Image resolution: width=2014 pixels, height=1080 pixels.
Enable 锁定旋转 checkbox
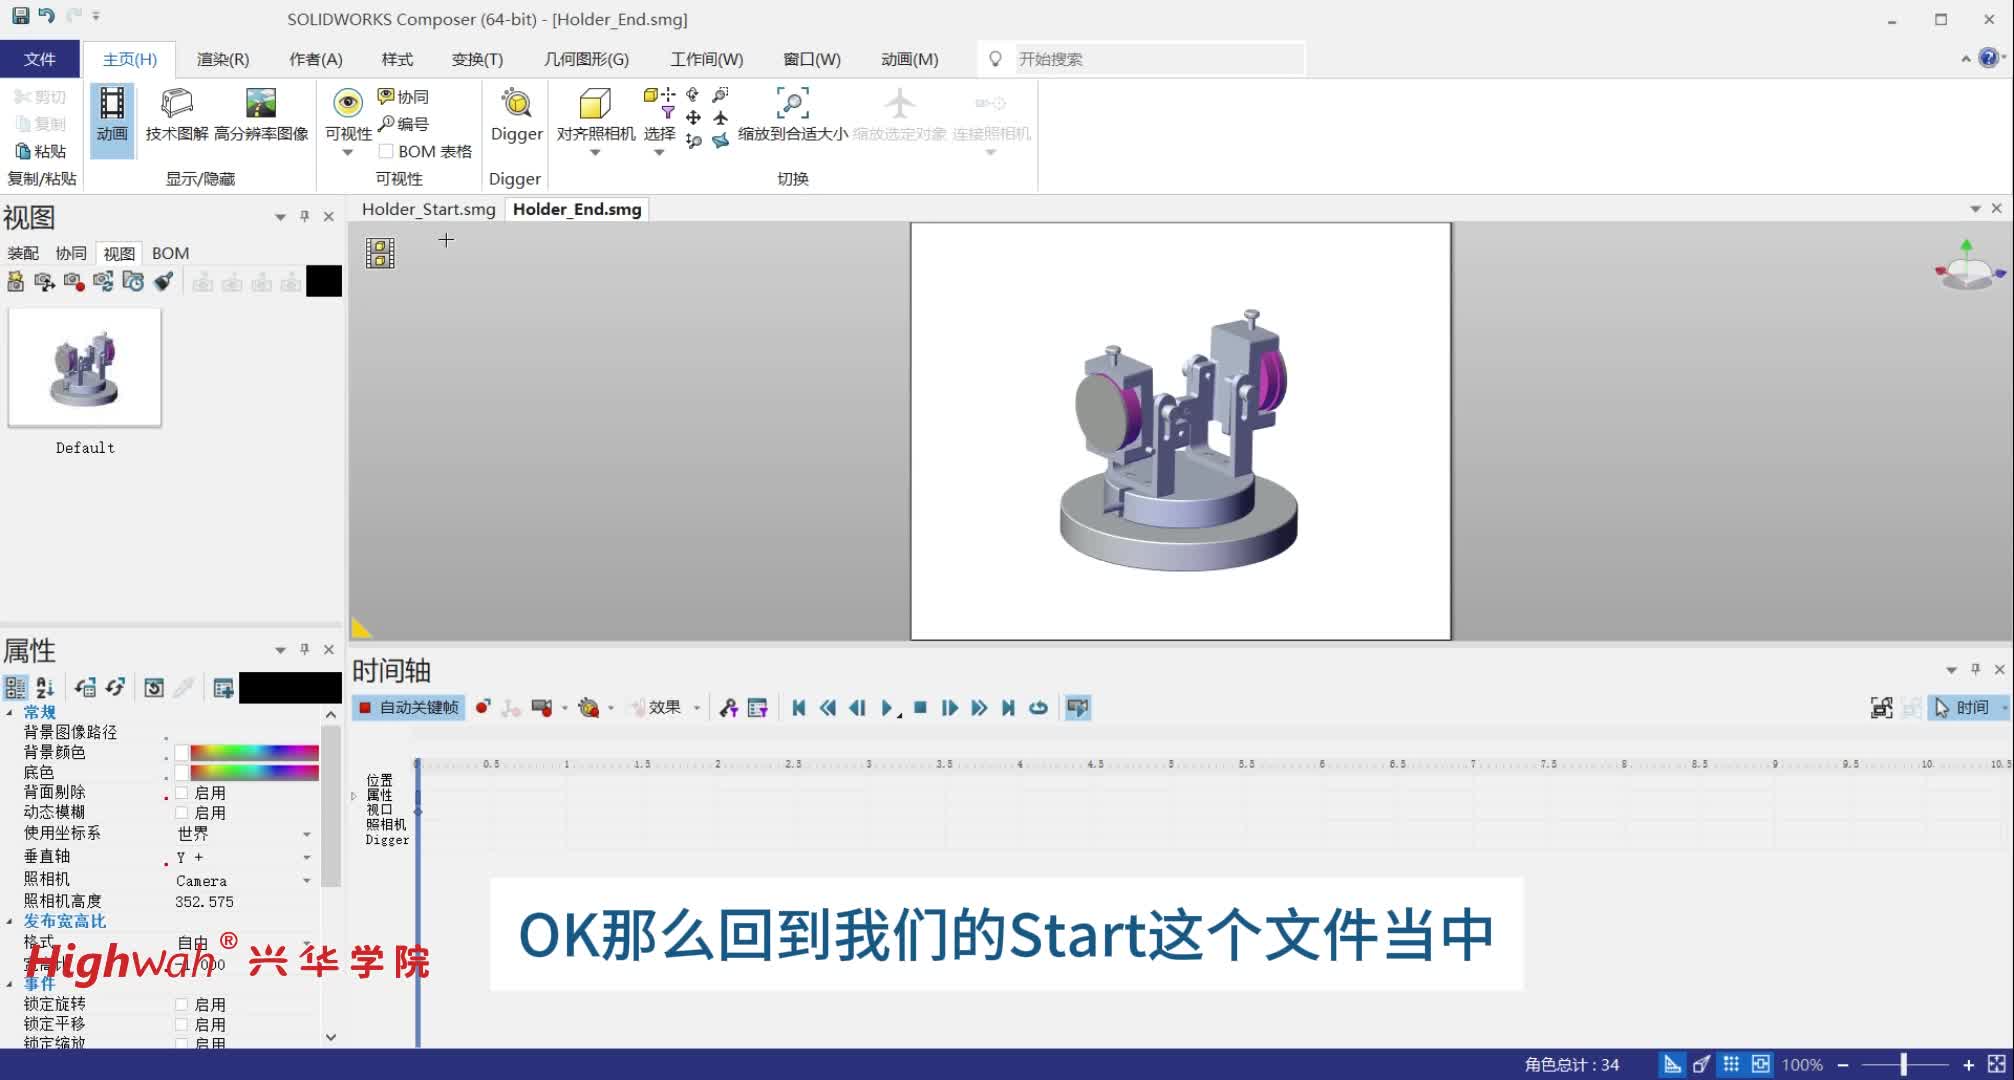pyautogui.click(x=182, y=1004)
